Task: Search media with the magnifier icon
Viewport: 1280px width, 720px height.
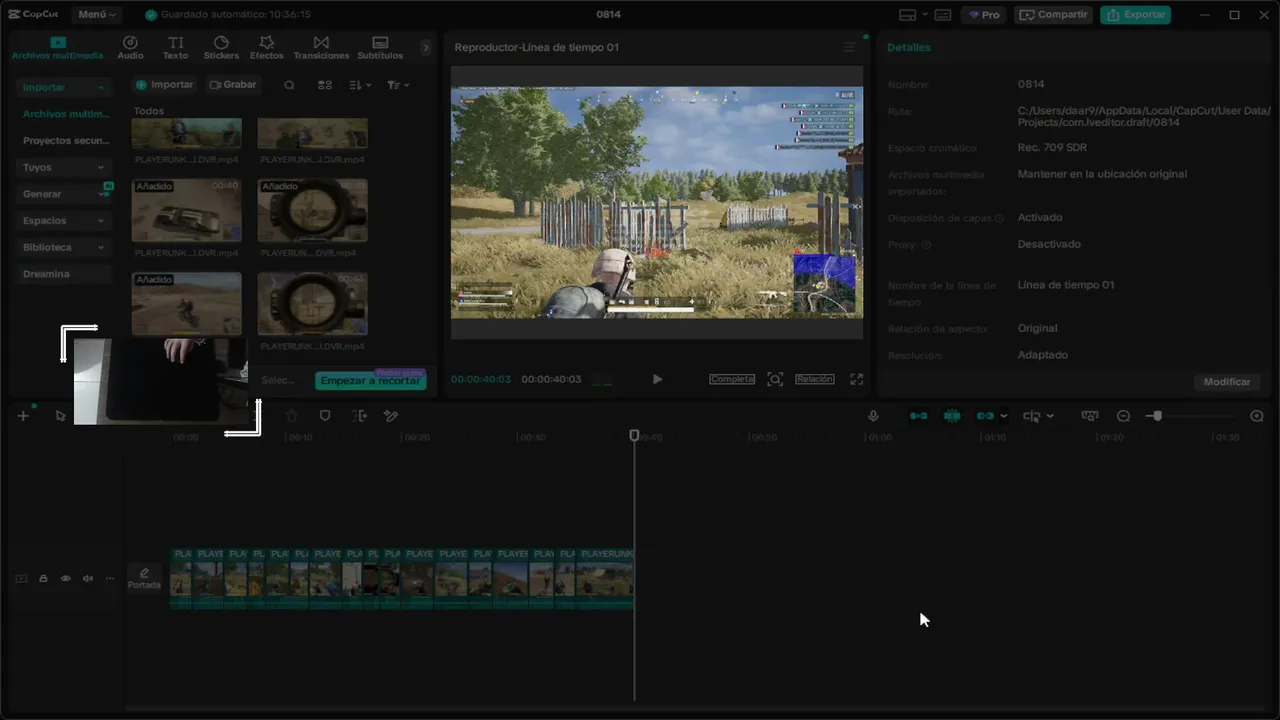Action: tap(289, 85)
